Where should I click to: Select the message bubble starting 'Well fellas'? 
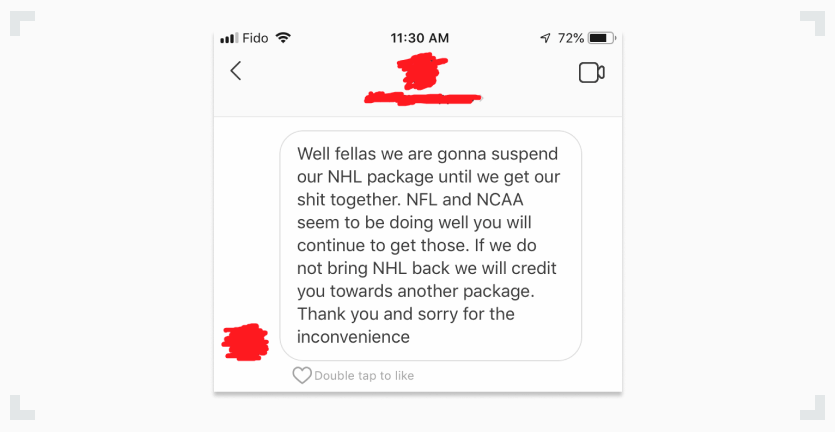pyautogui.click(x=430, y=246)
